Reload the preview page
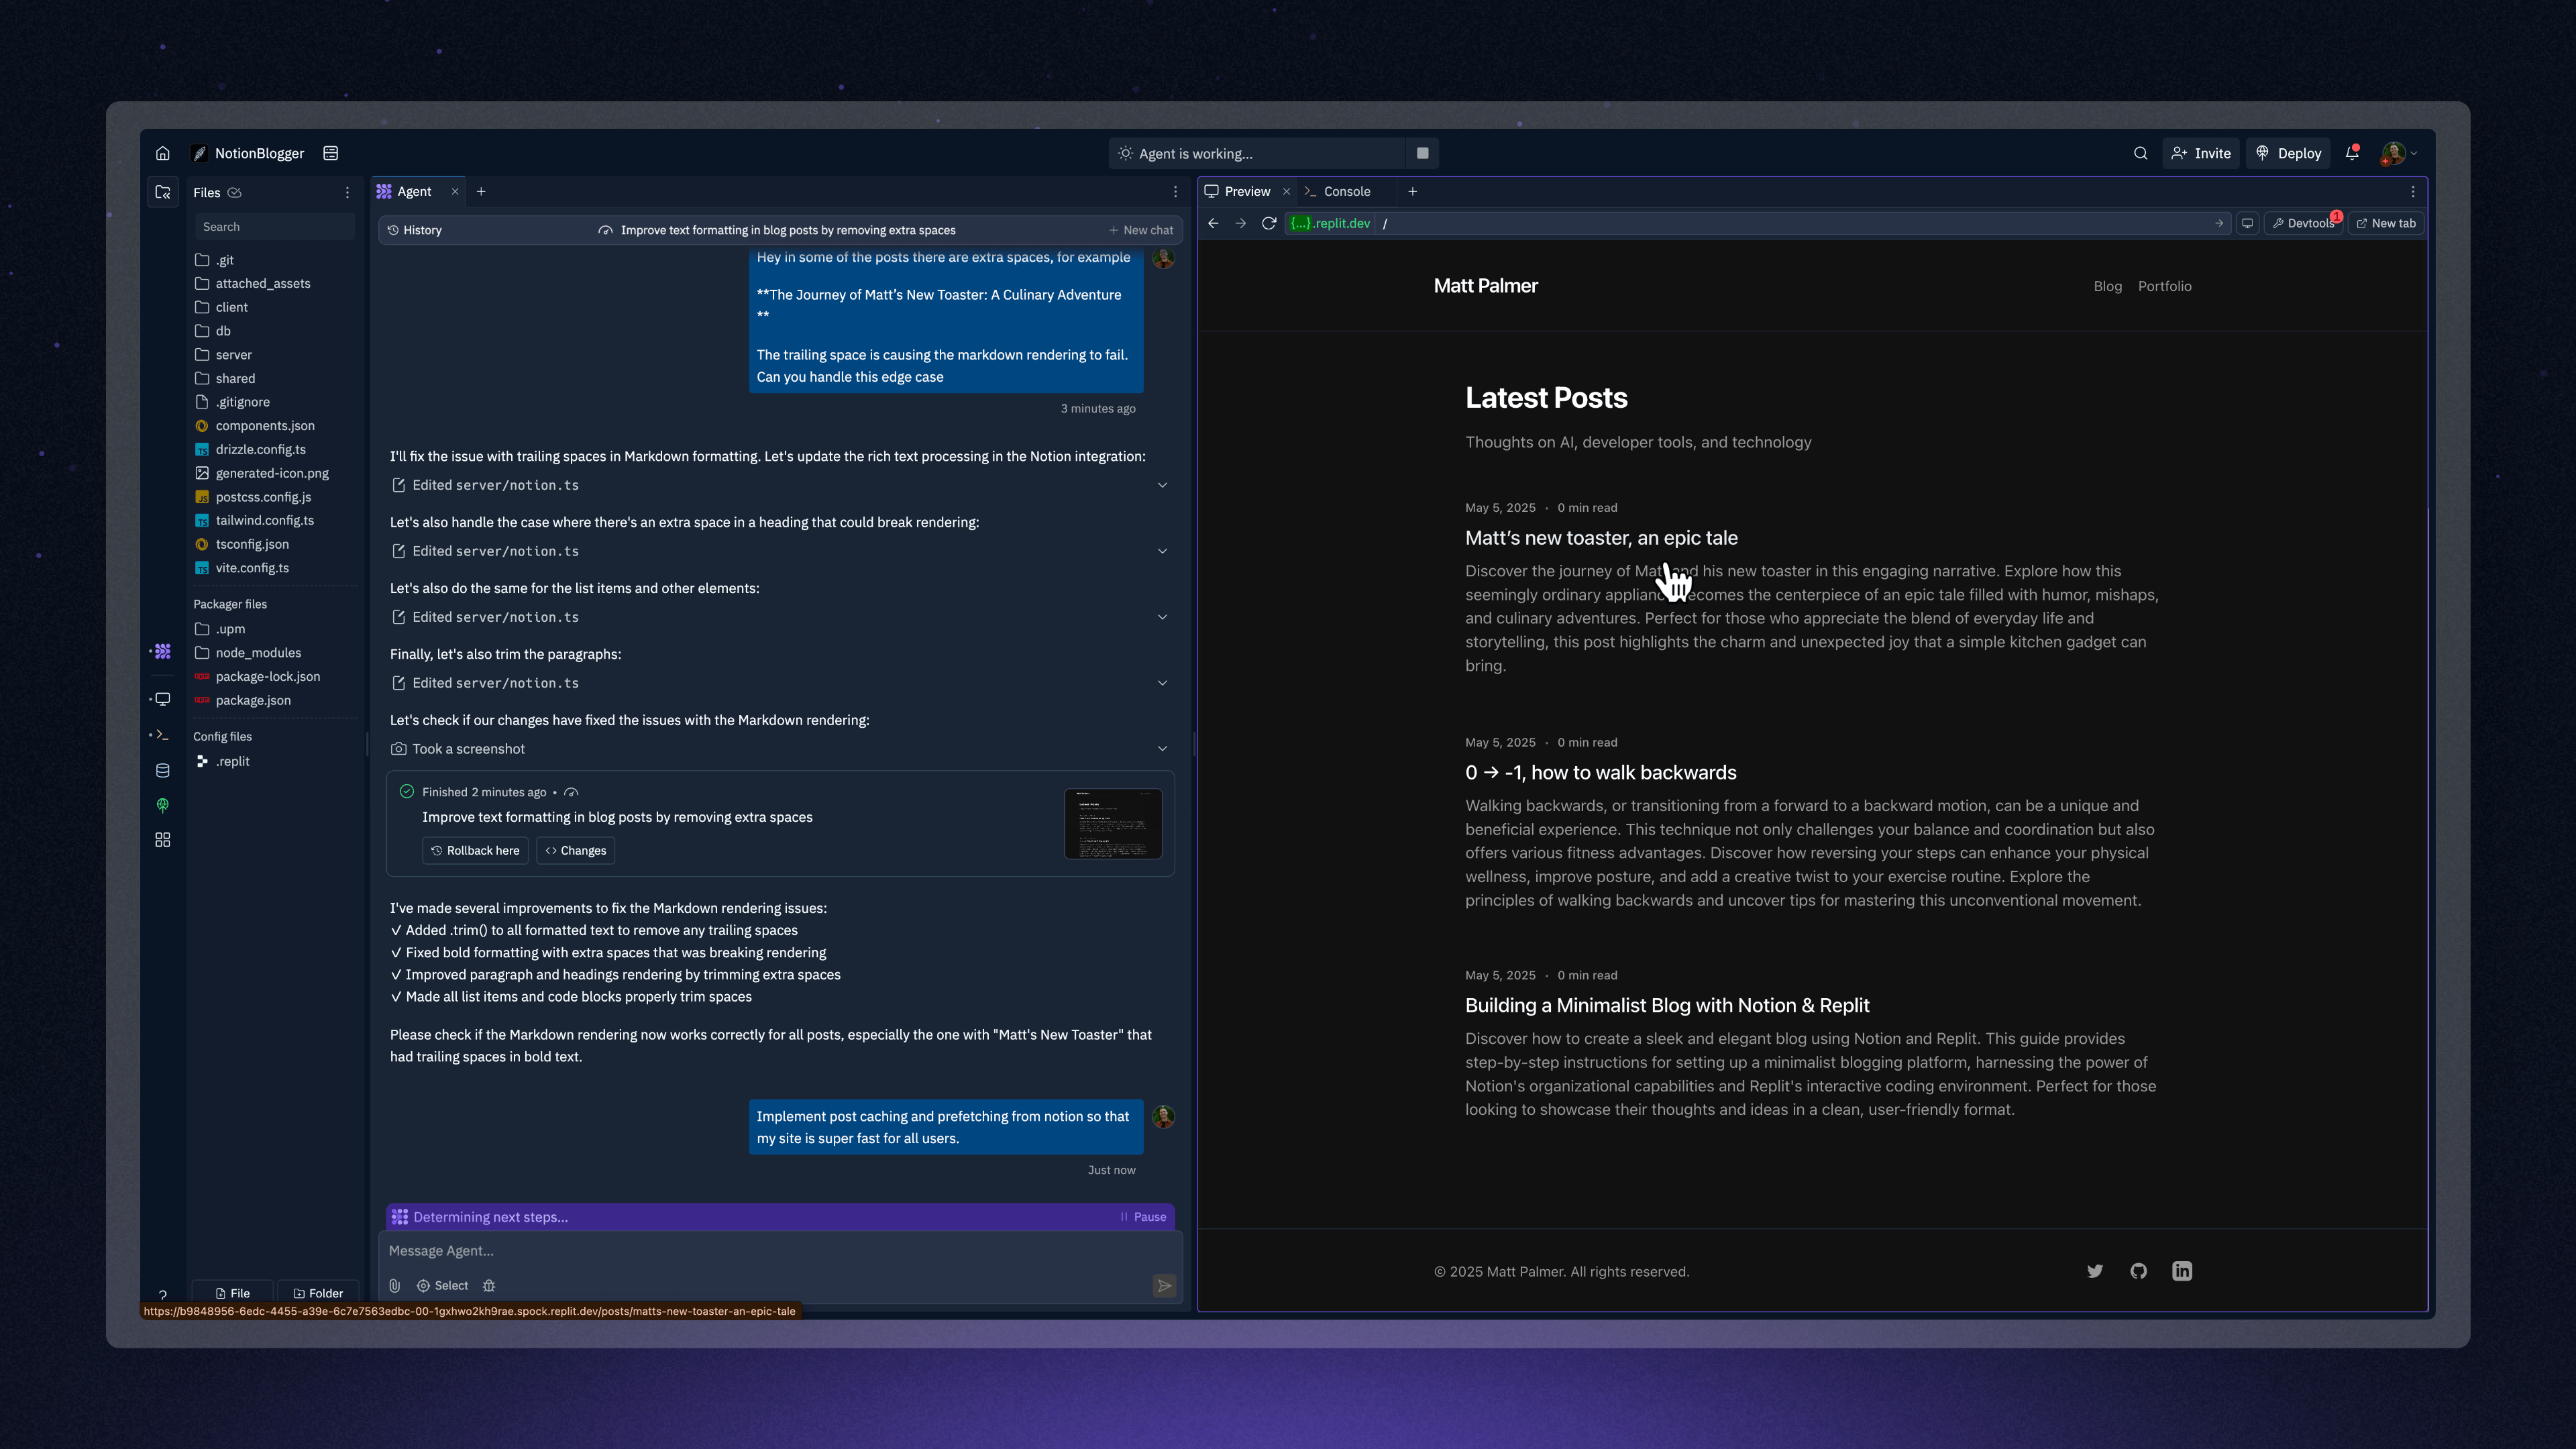 pyautogui.click(x=1268, y=223)
